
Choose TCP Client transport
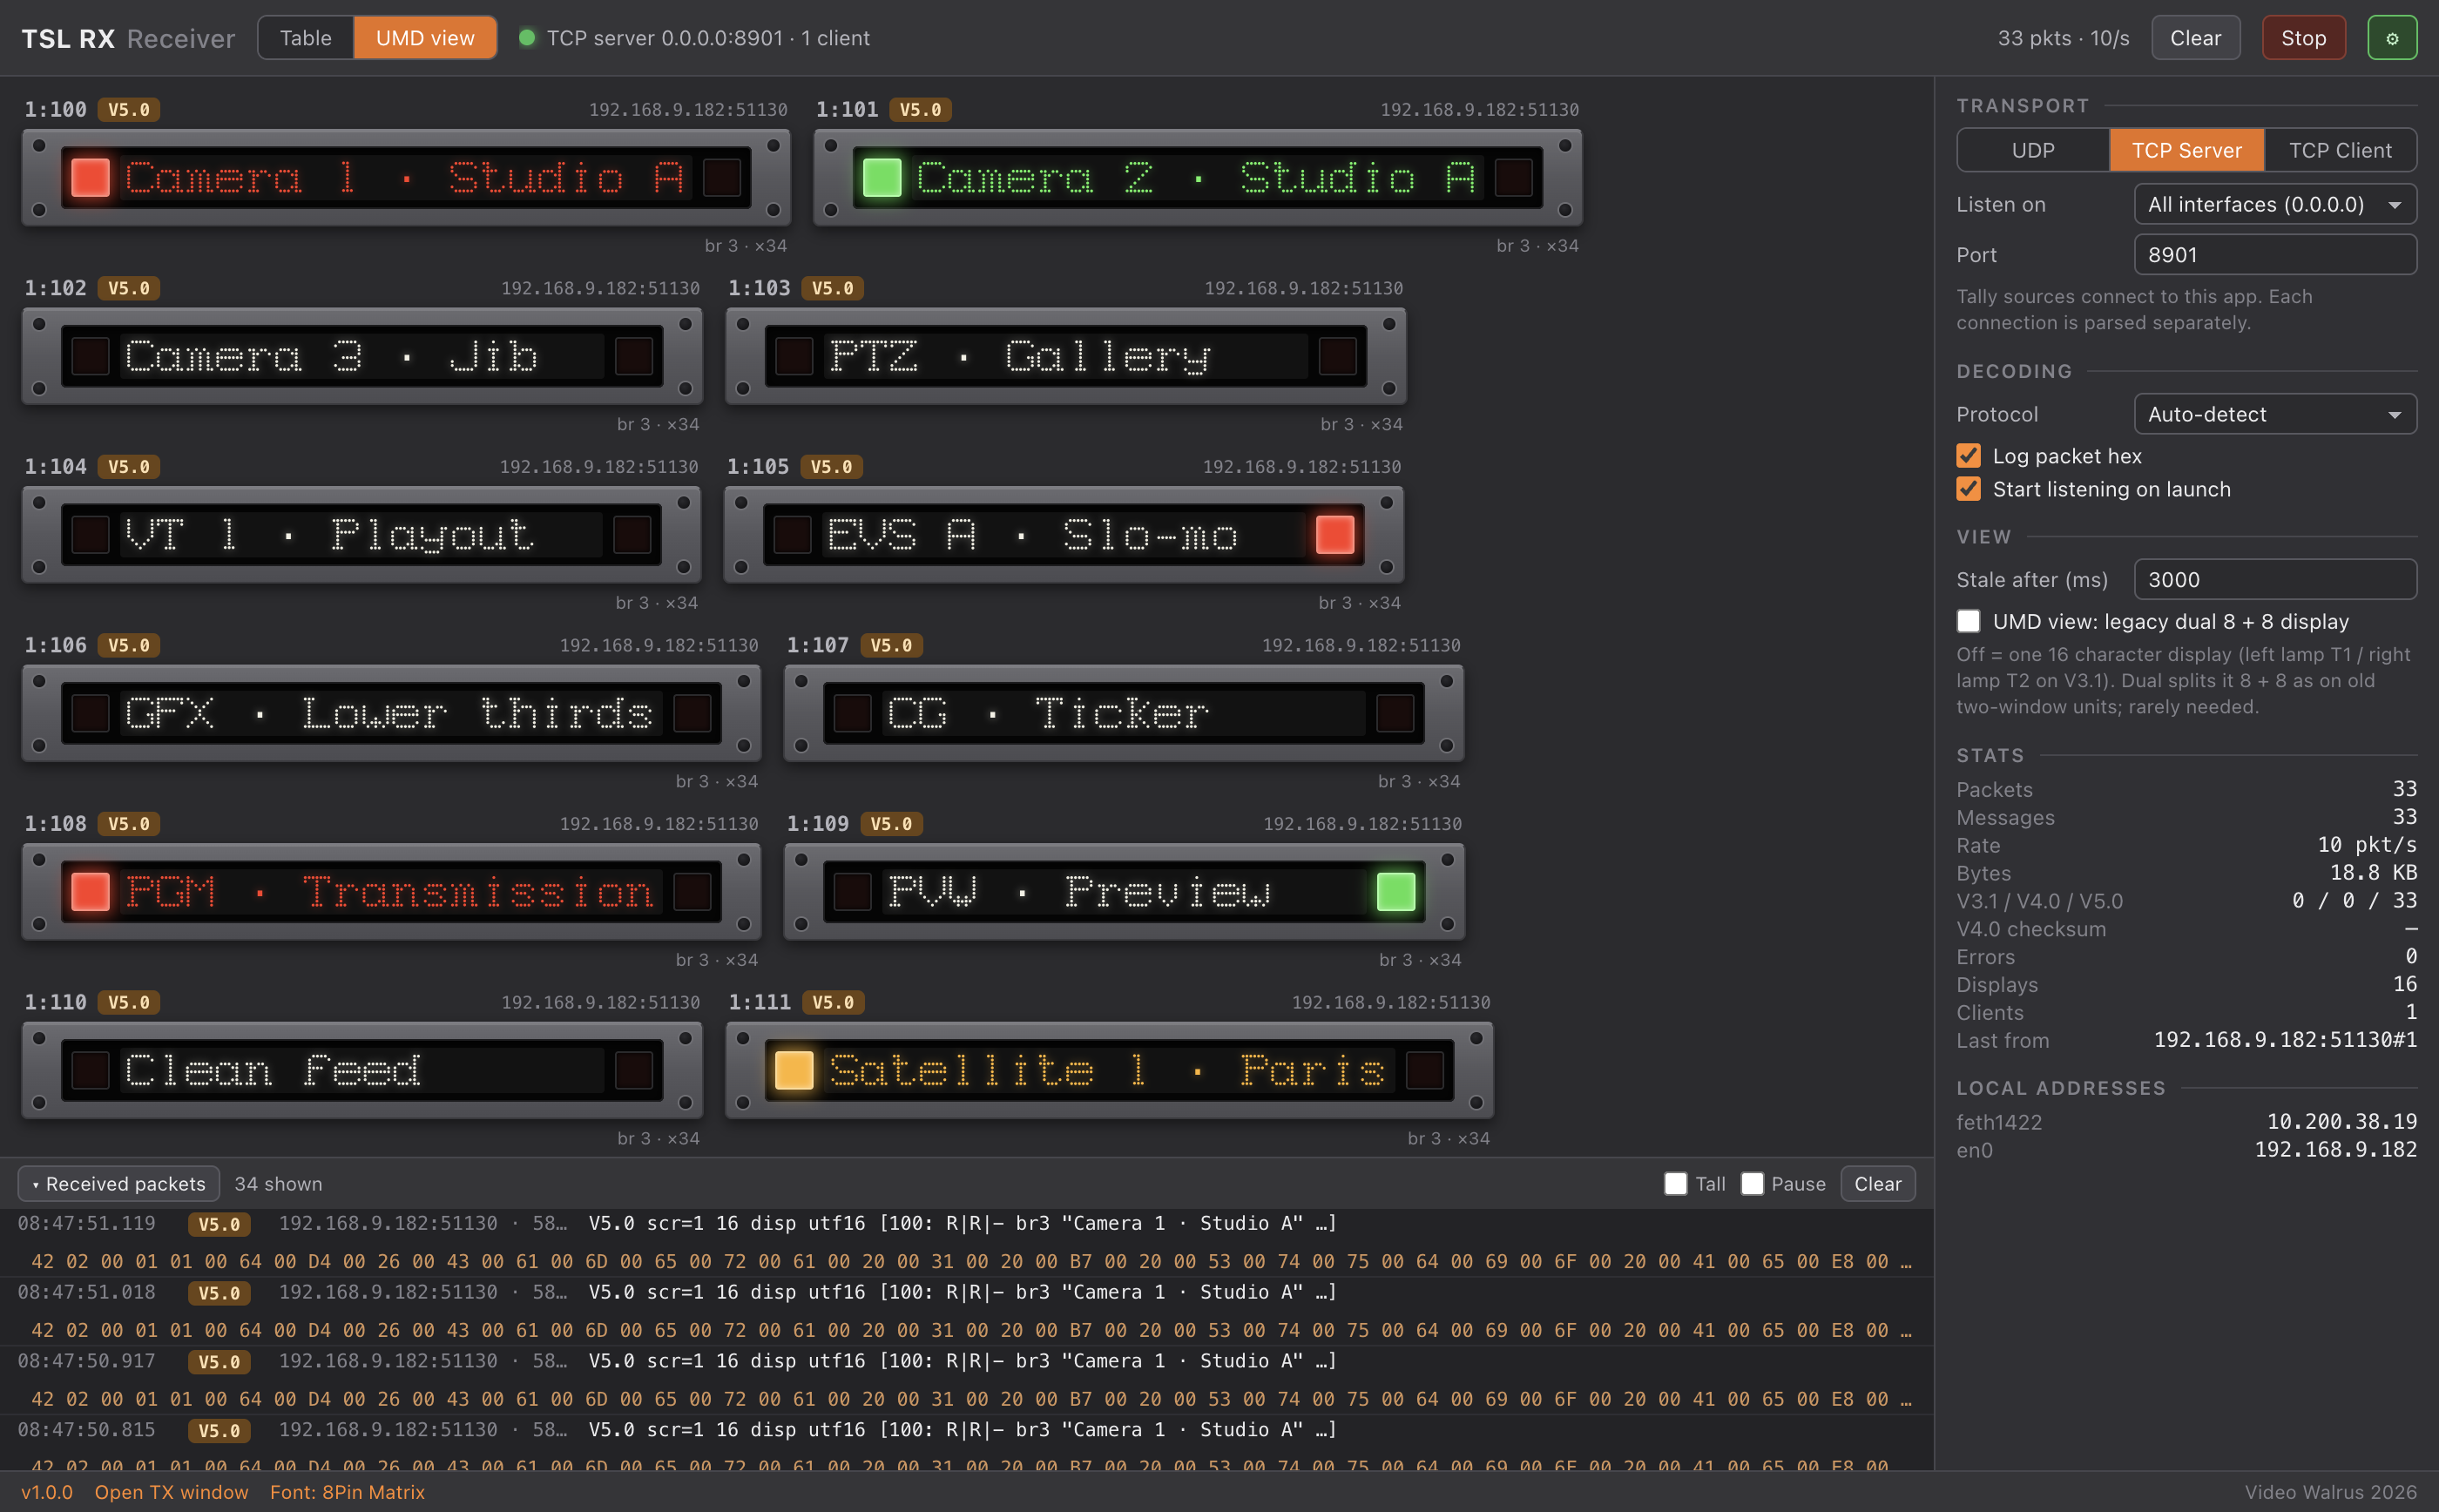pos(2340,150)
